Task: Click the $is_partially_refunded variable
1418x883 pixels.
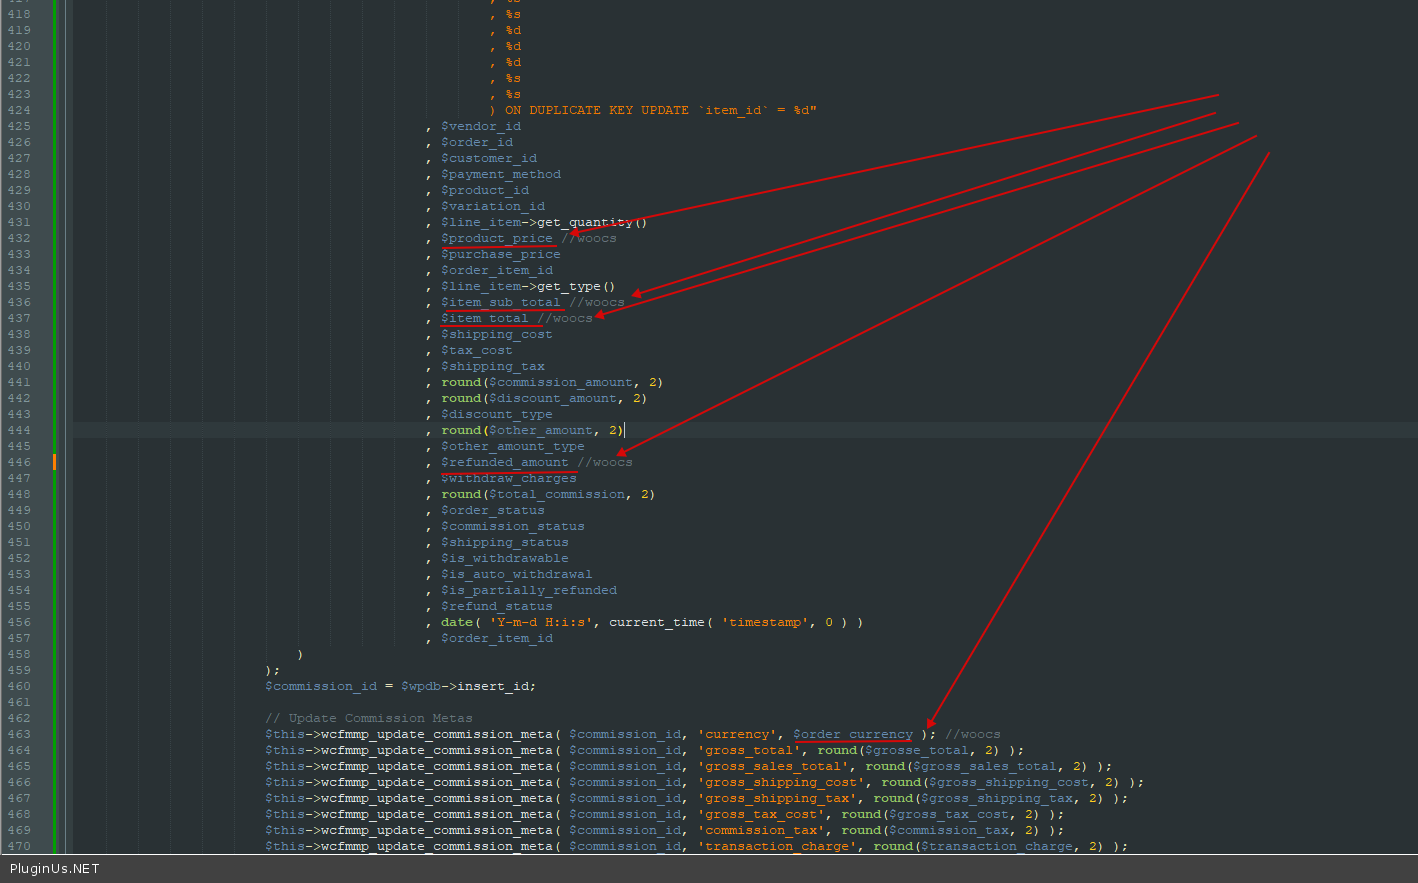Action: (528, 590)
